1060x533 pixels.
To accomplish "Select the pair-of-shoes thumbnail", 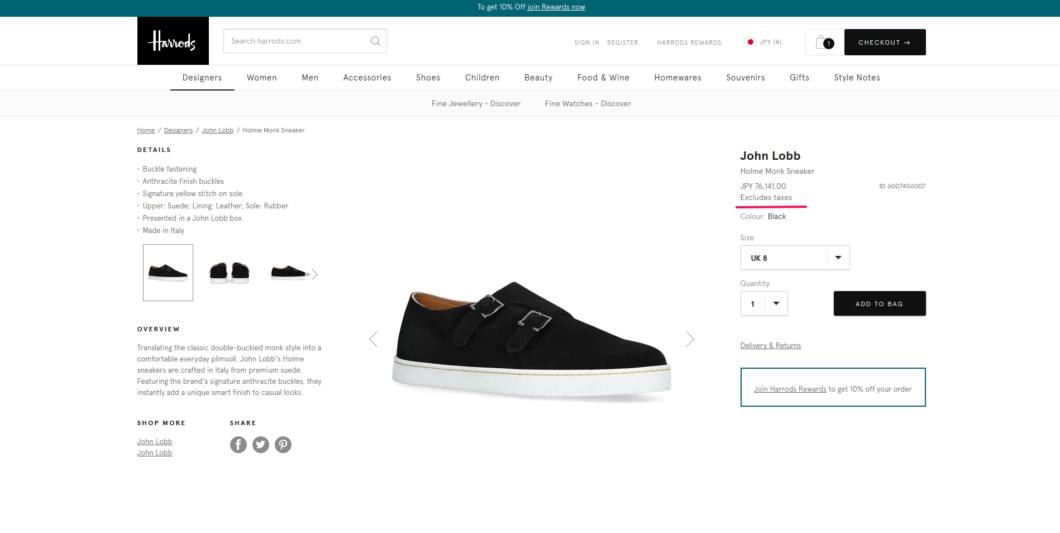I will [229, 272].
